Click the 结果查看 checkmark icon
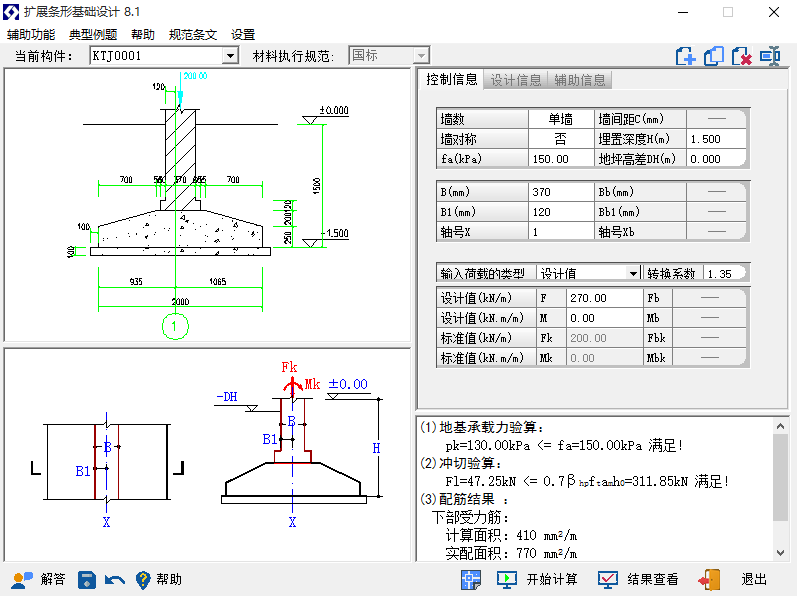The width and height of the screenshot is (797, 596). tap(608, 580)
